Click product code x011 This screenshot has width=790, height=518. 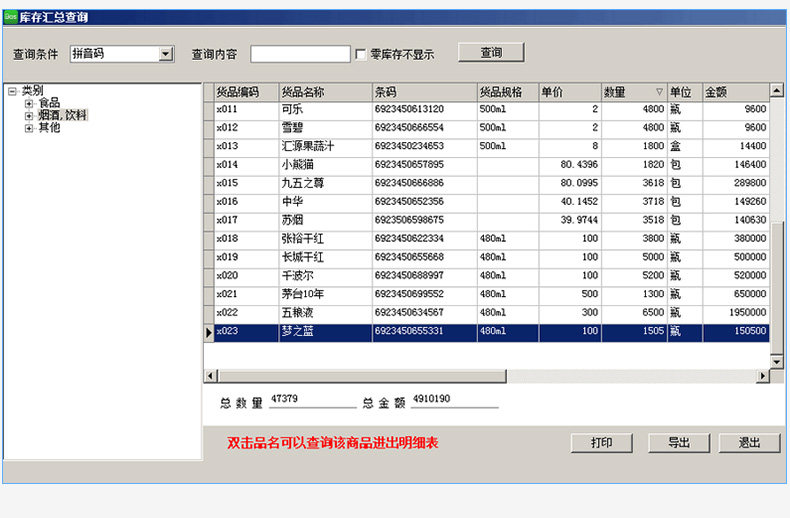point(246,109)
